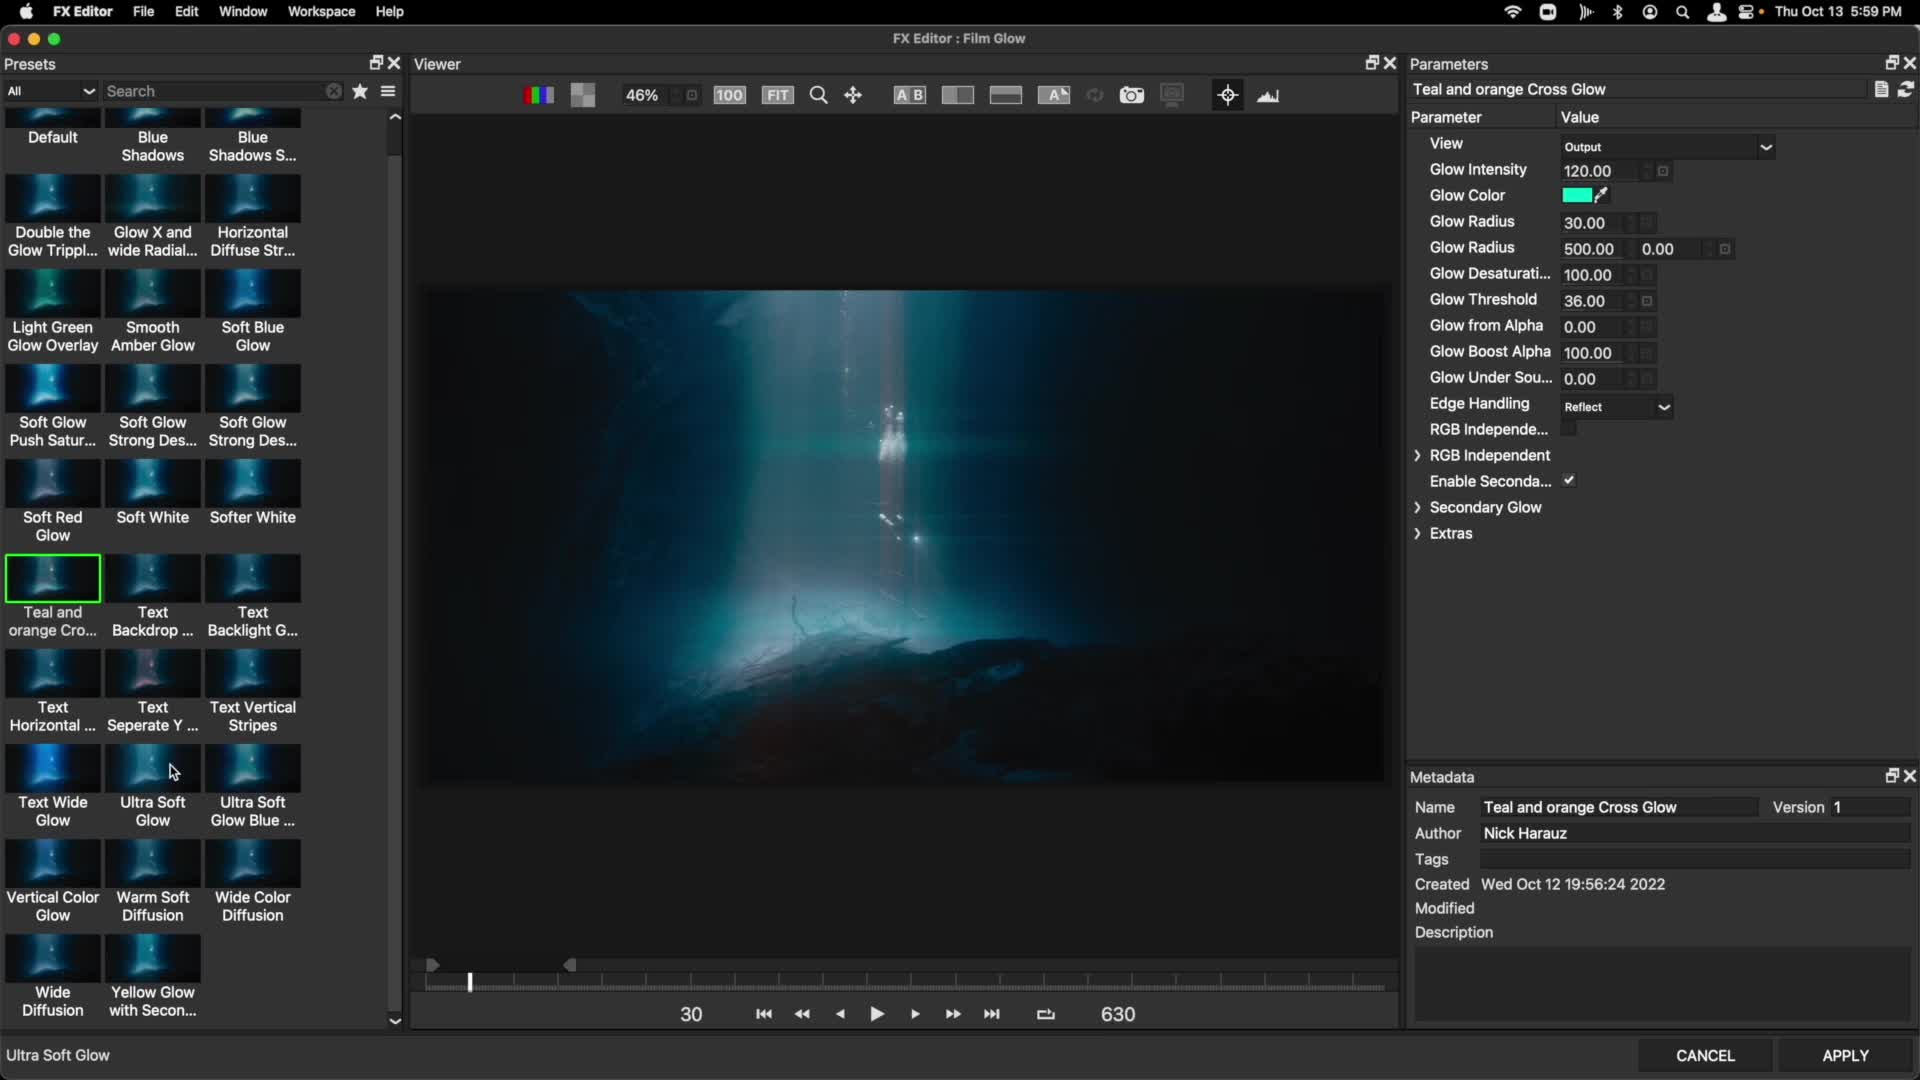Viewport: 1920px width, 1080px height.
Task: Click the Glow Color swatch
Action: coord(1576,195)
